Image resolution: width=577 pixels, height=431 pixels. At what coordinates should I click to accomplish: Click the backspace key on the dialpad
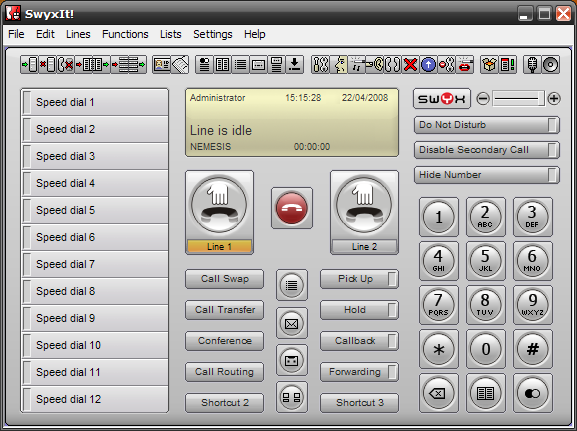(438, 393)
